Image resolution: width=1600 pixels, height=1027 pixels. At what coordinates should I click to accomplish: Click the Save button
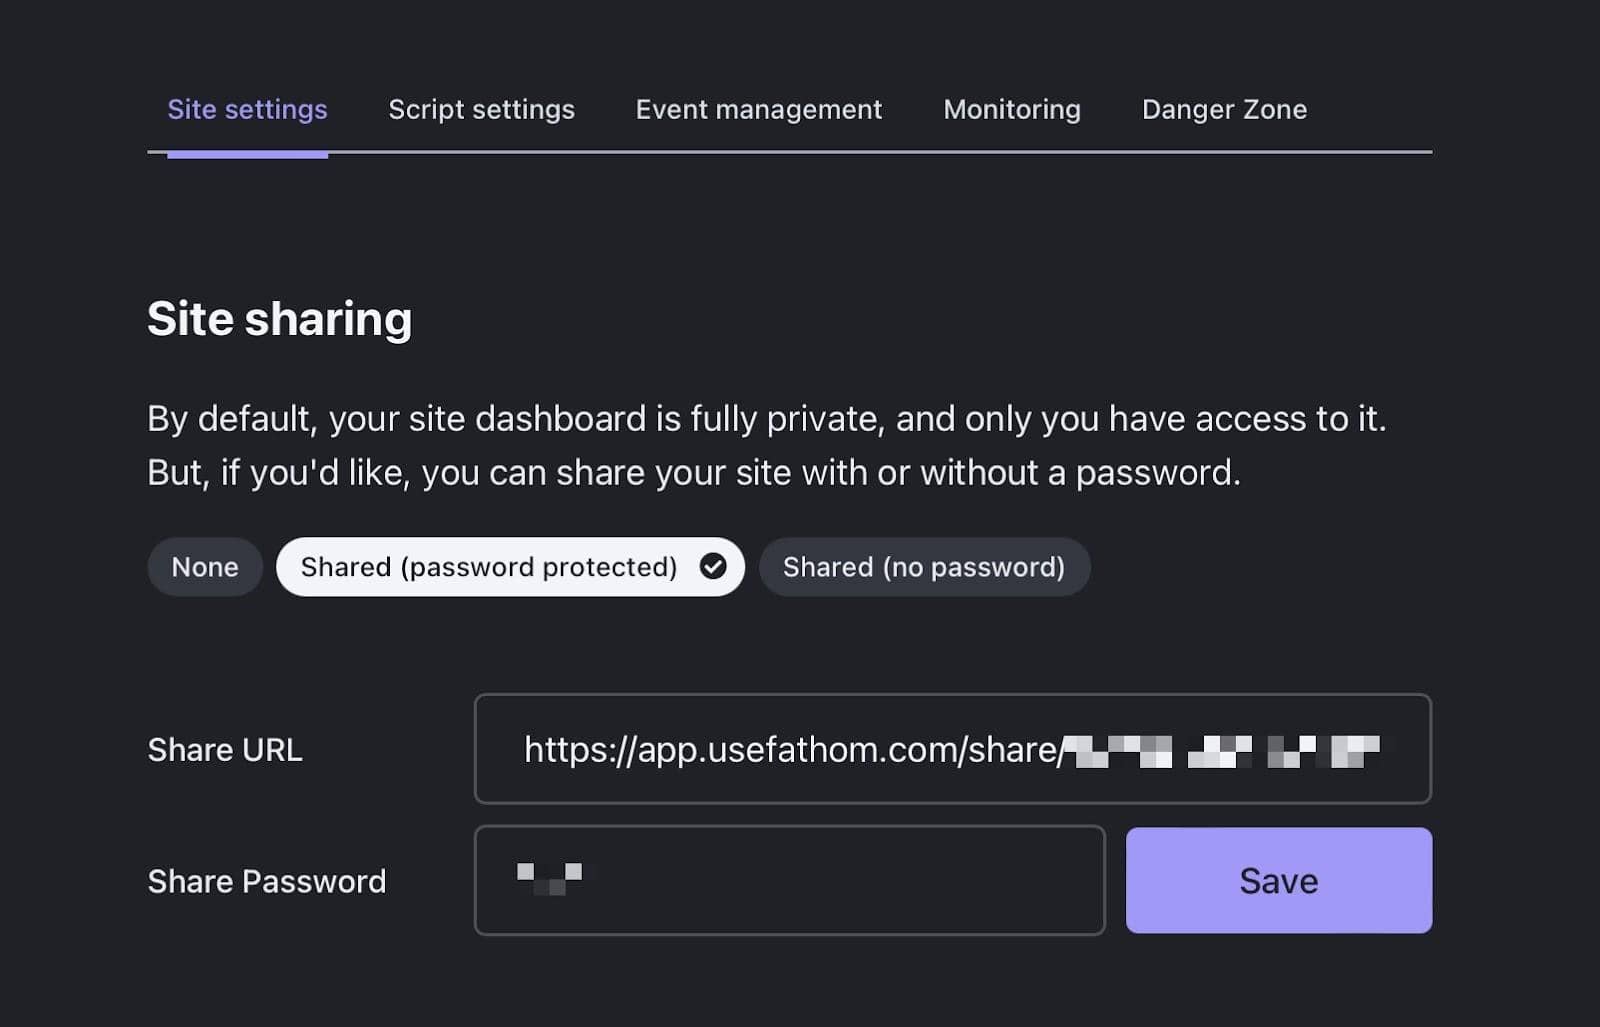coord(1278,881)
